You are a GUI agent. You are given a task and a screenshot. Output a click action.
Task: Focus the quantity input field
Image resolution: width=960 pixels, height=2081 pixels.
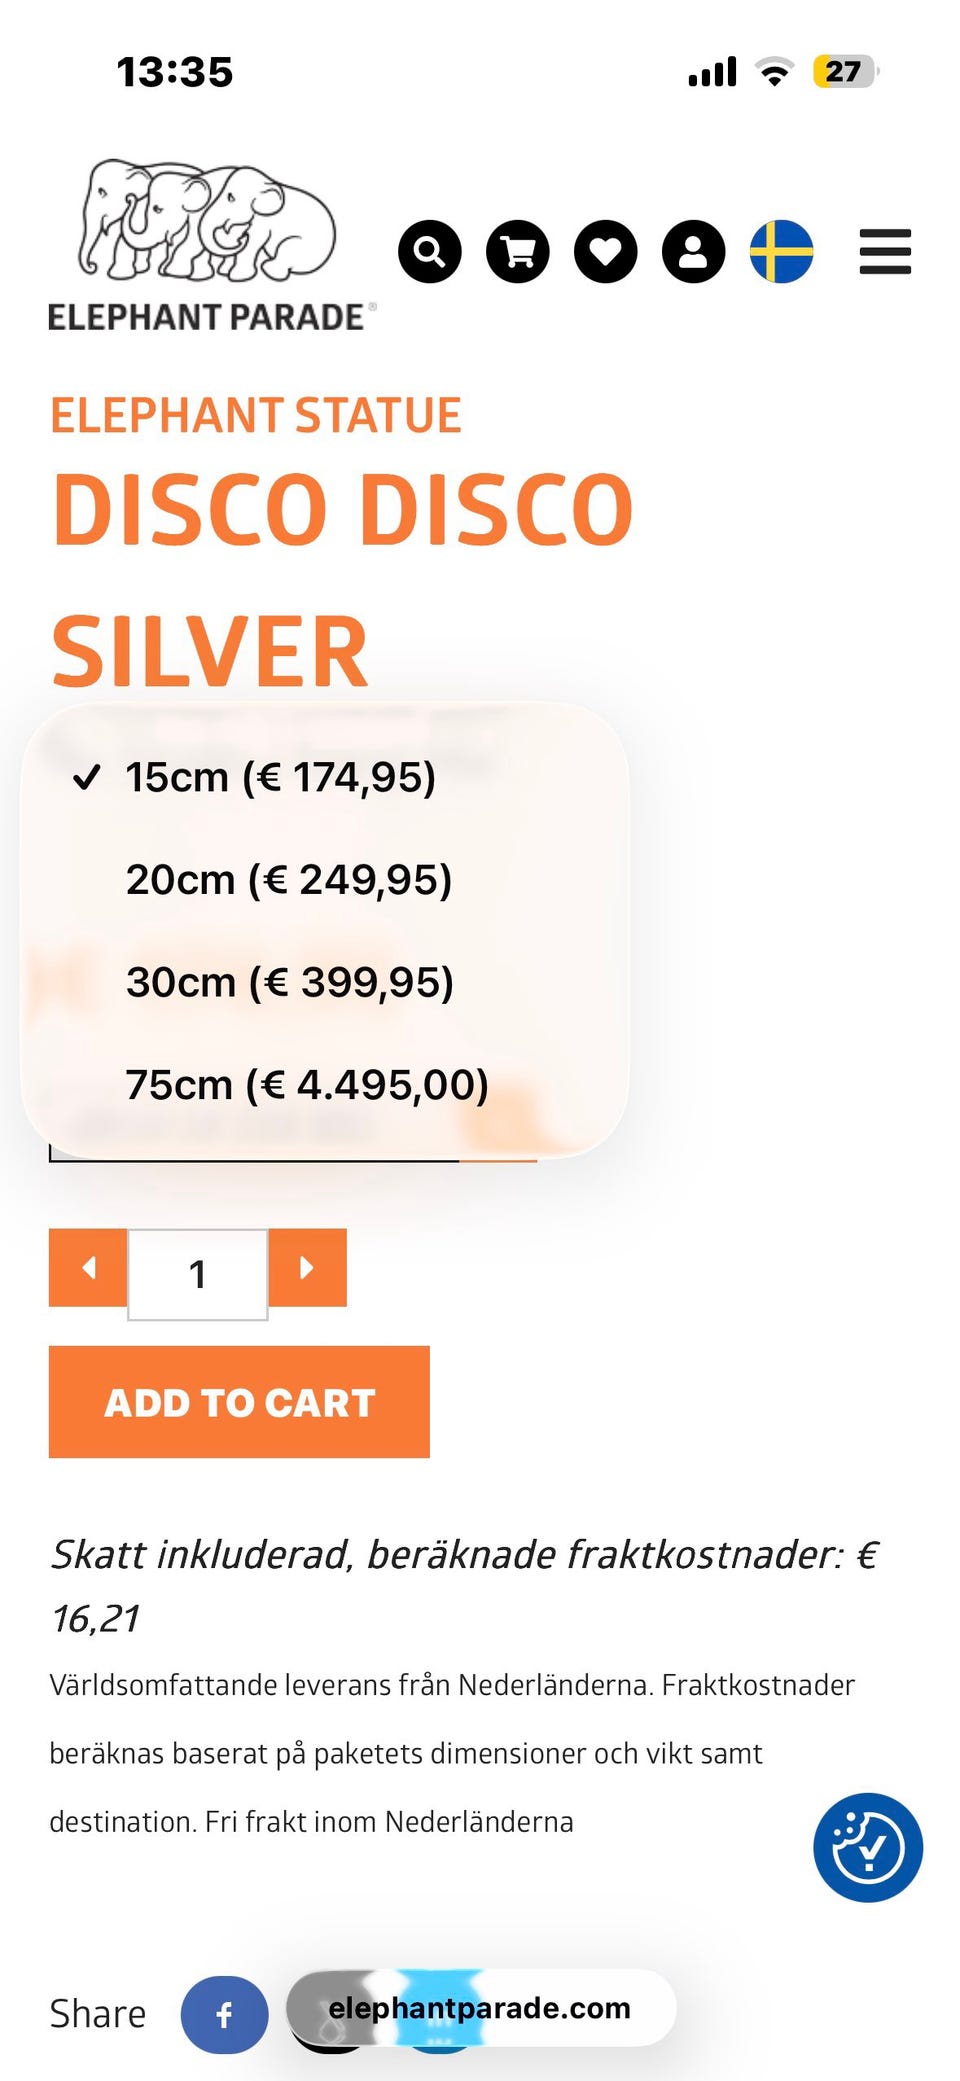(198, 1273)
